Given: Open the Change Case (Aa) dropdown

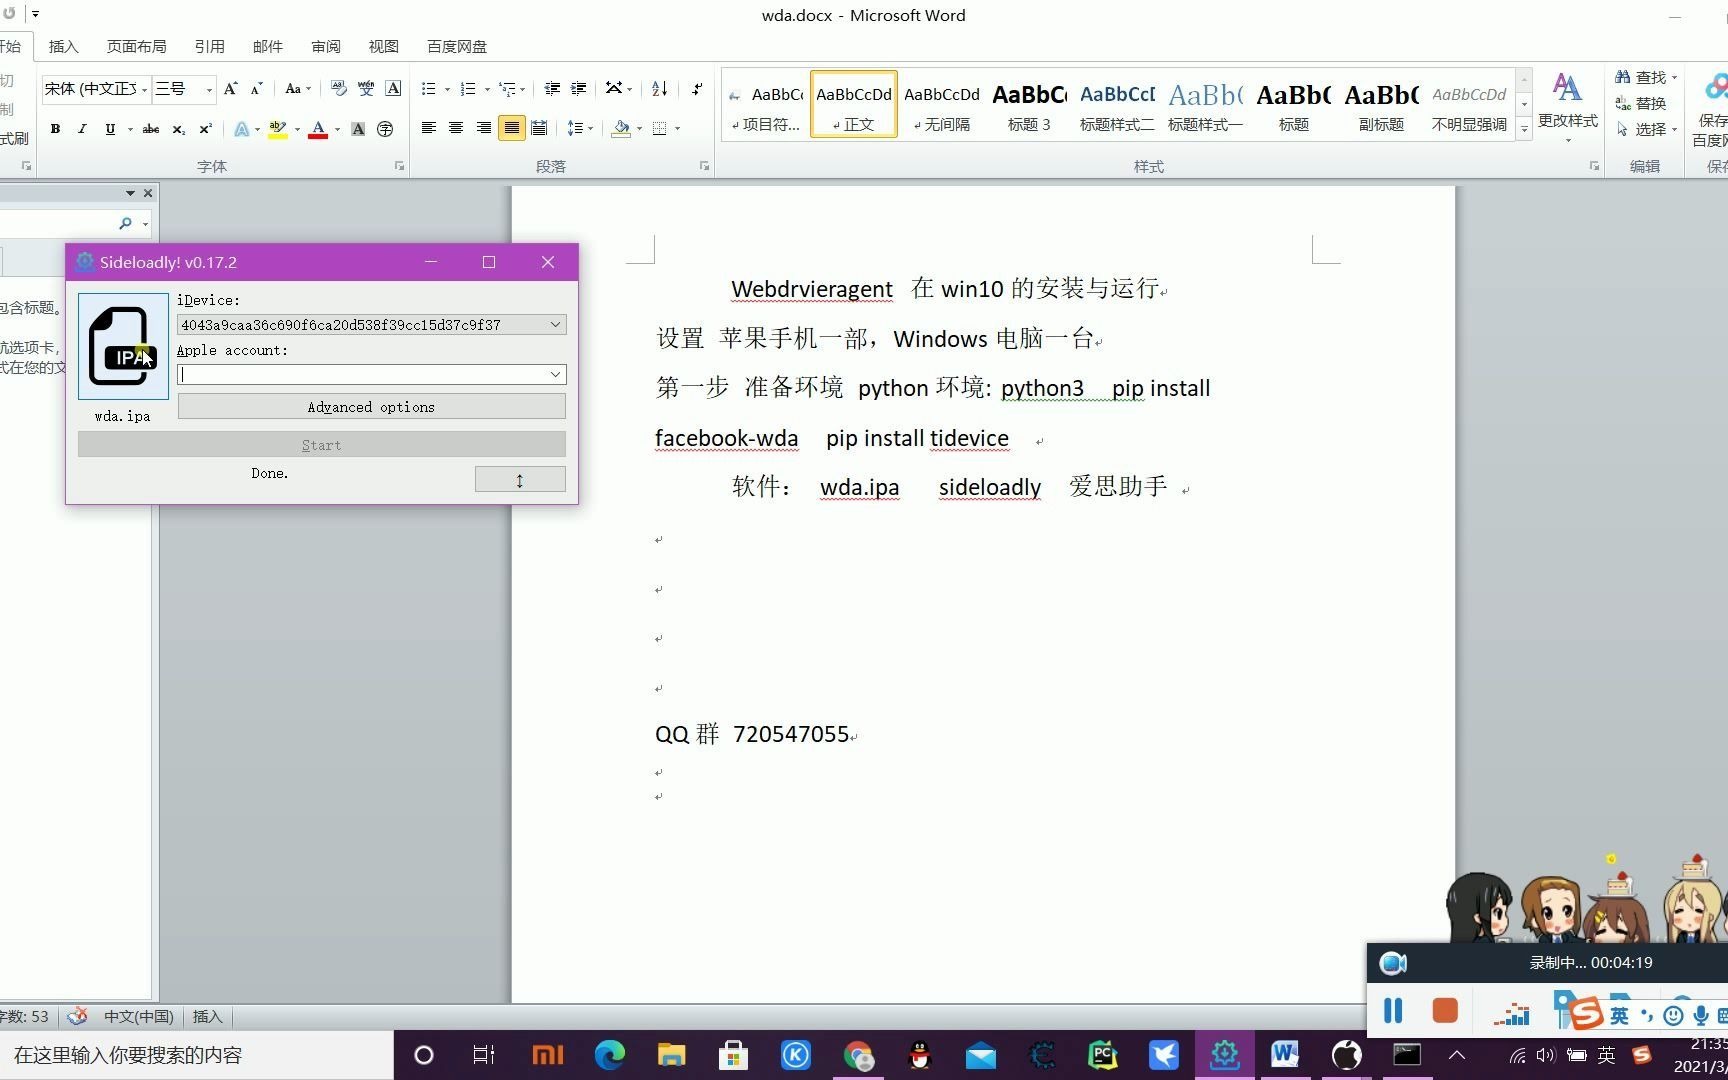Looking at the screenshot, I should coord(297,89).
